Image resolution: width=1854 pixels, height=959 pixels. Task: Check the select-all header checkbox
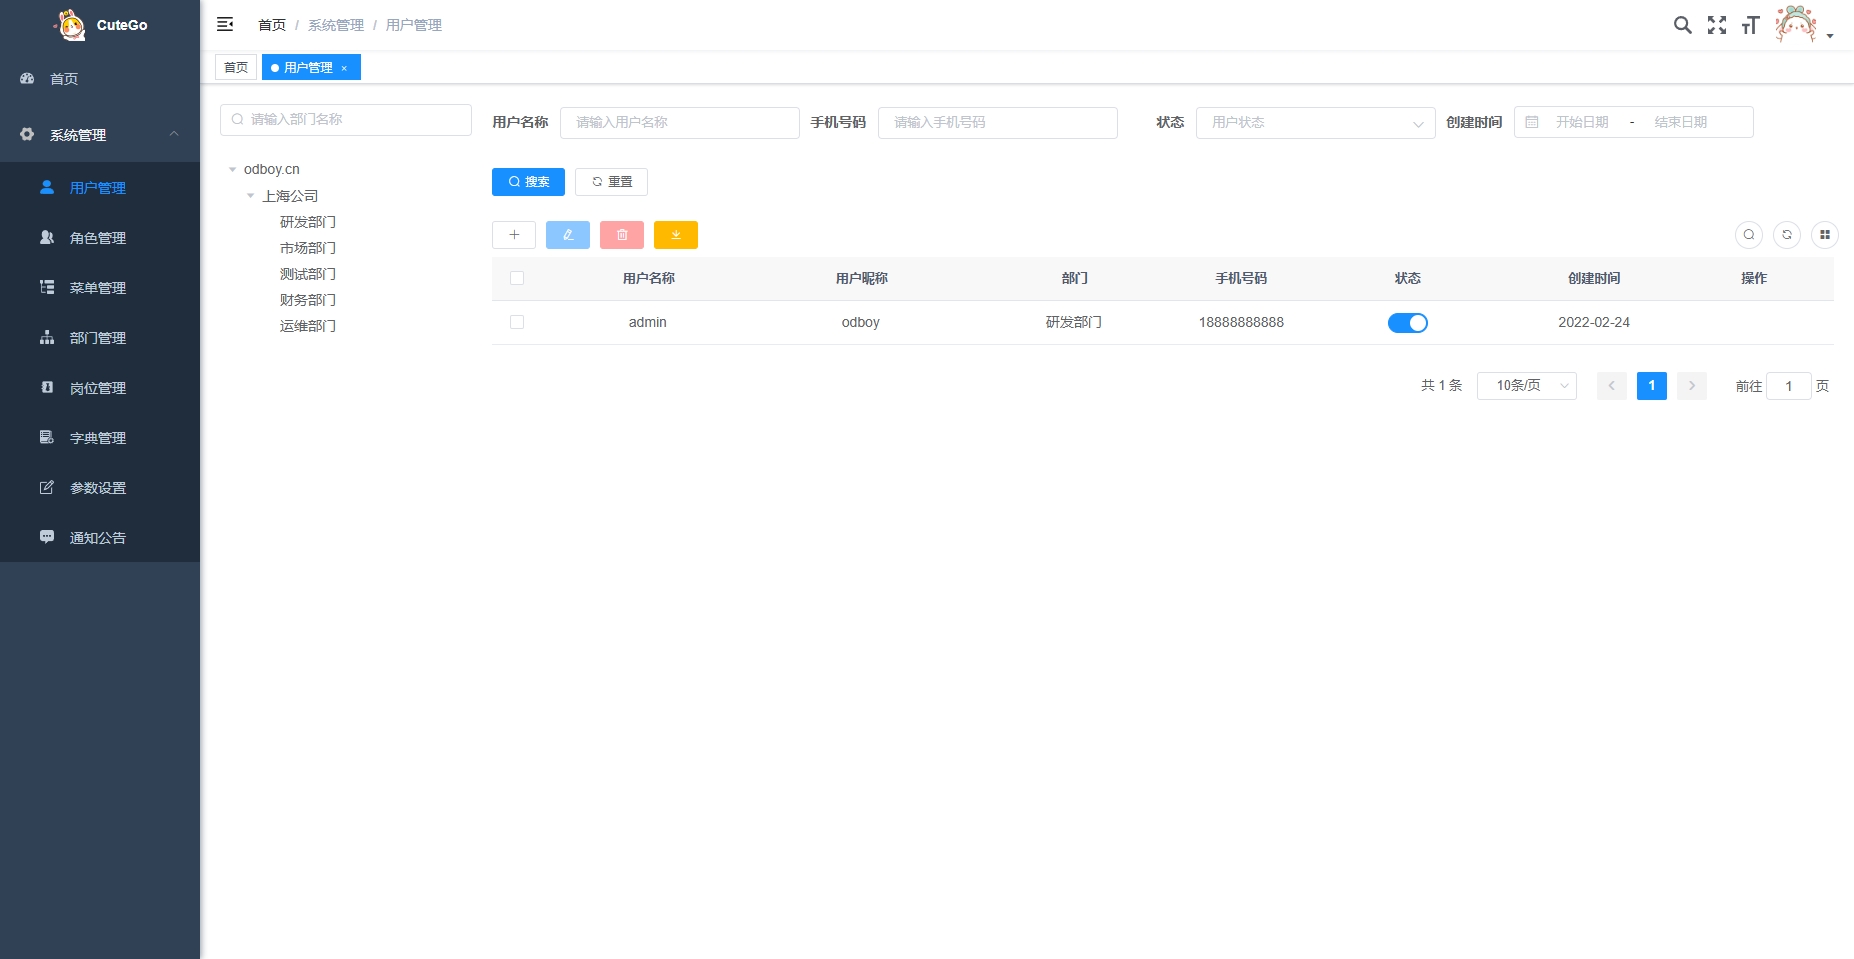(x=517, y=278)
